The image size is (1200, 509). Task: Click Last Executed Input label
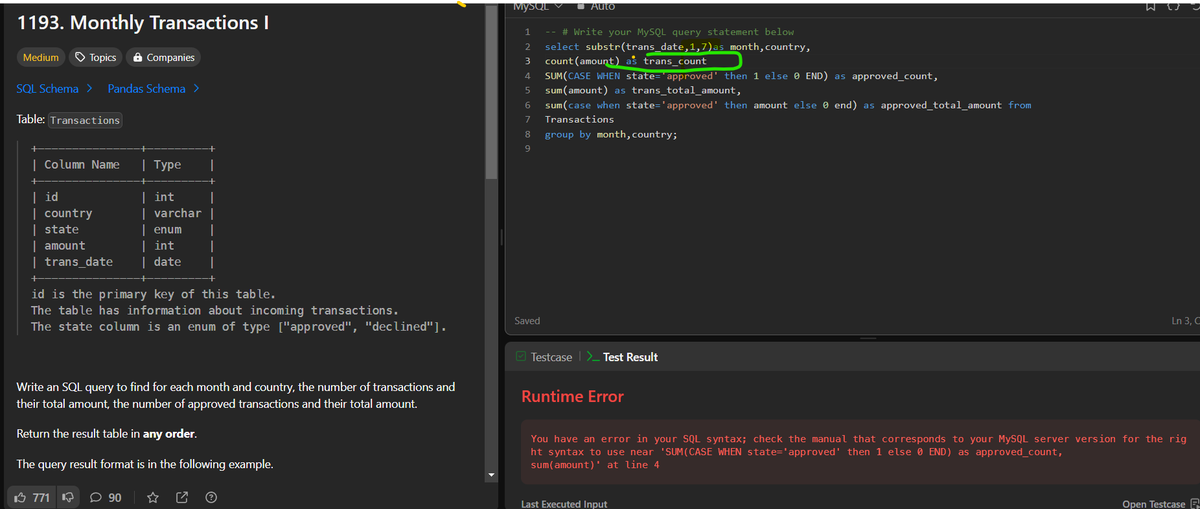coord(564,504)
